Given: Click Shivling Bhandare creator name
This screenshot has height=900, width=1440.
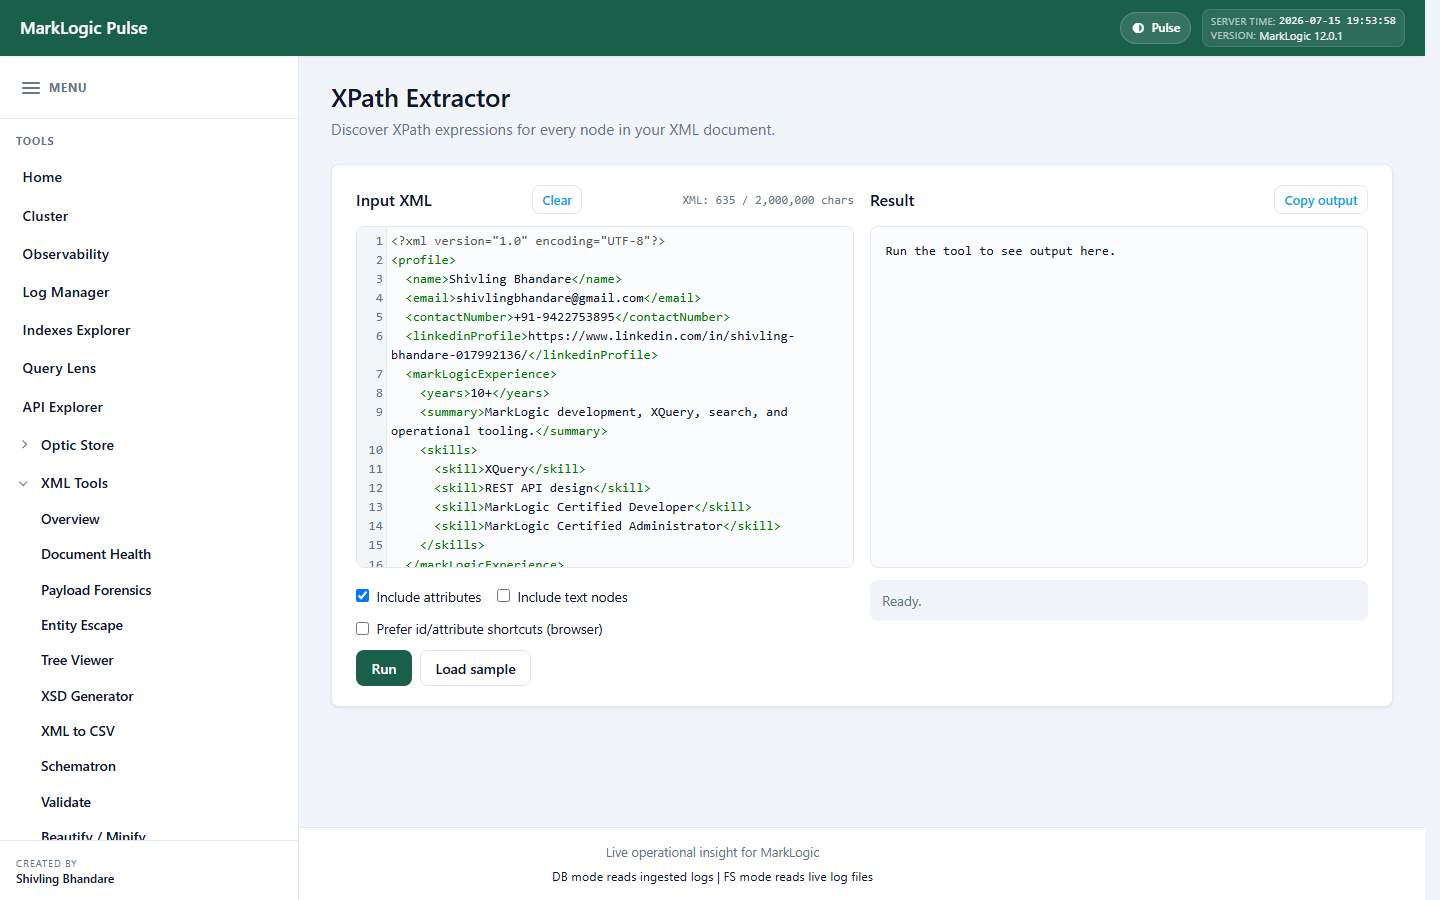Looking at the screenshot, I should [x=65, y=879].
